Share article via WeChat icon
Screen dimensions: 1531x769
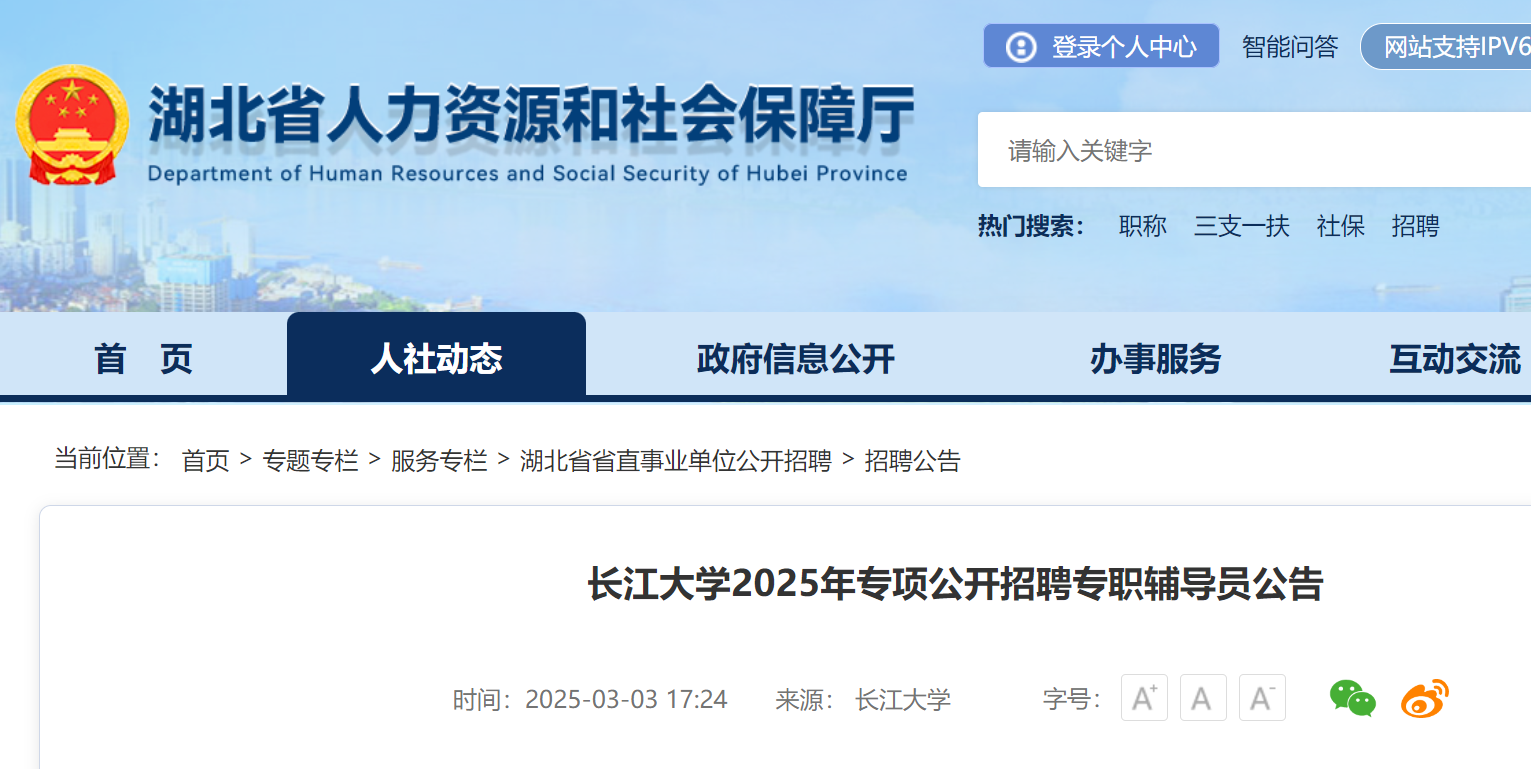(1352, 698)
